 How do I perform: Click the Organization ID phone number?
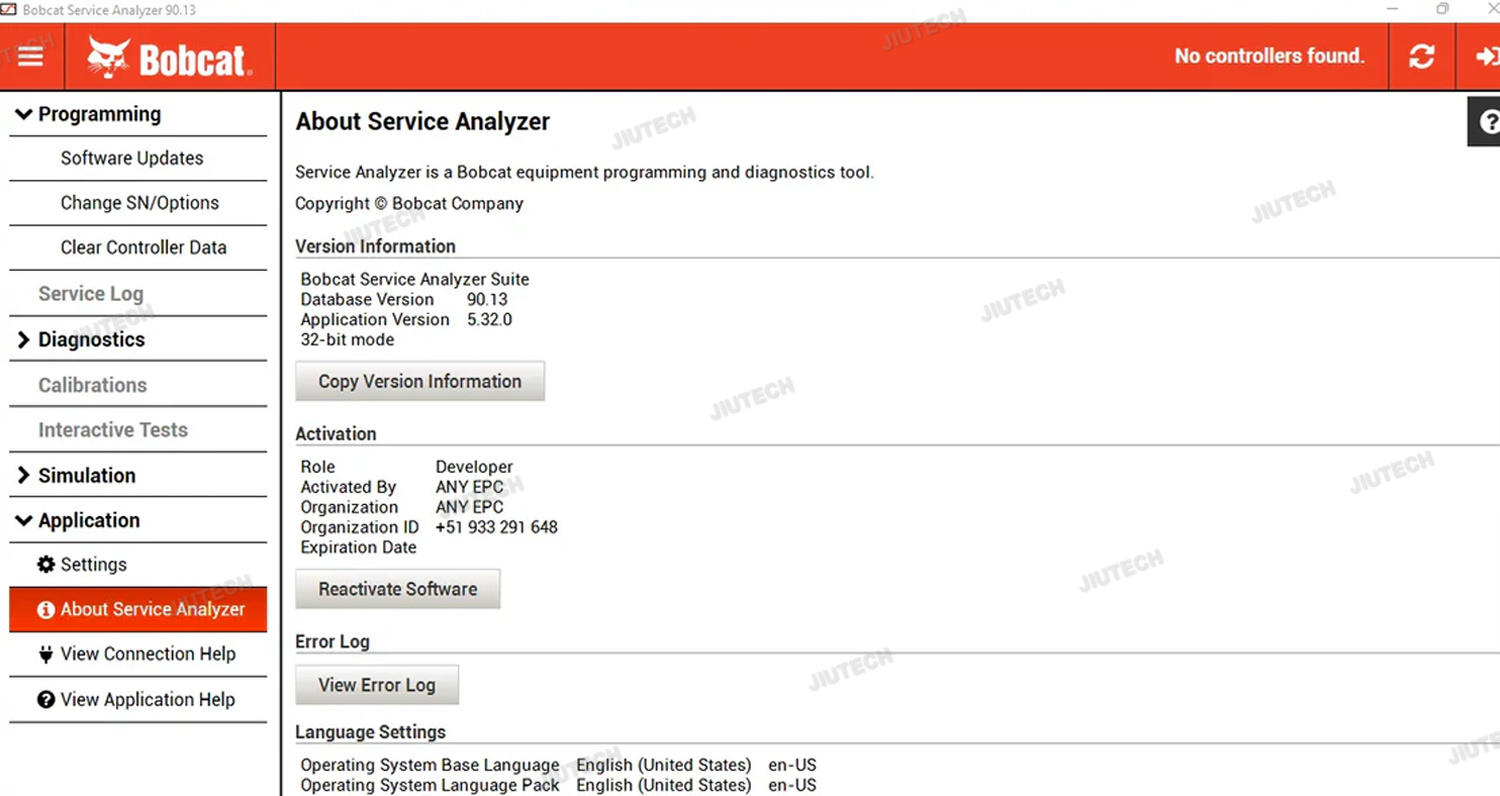tap(496, 527)
